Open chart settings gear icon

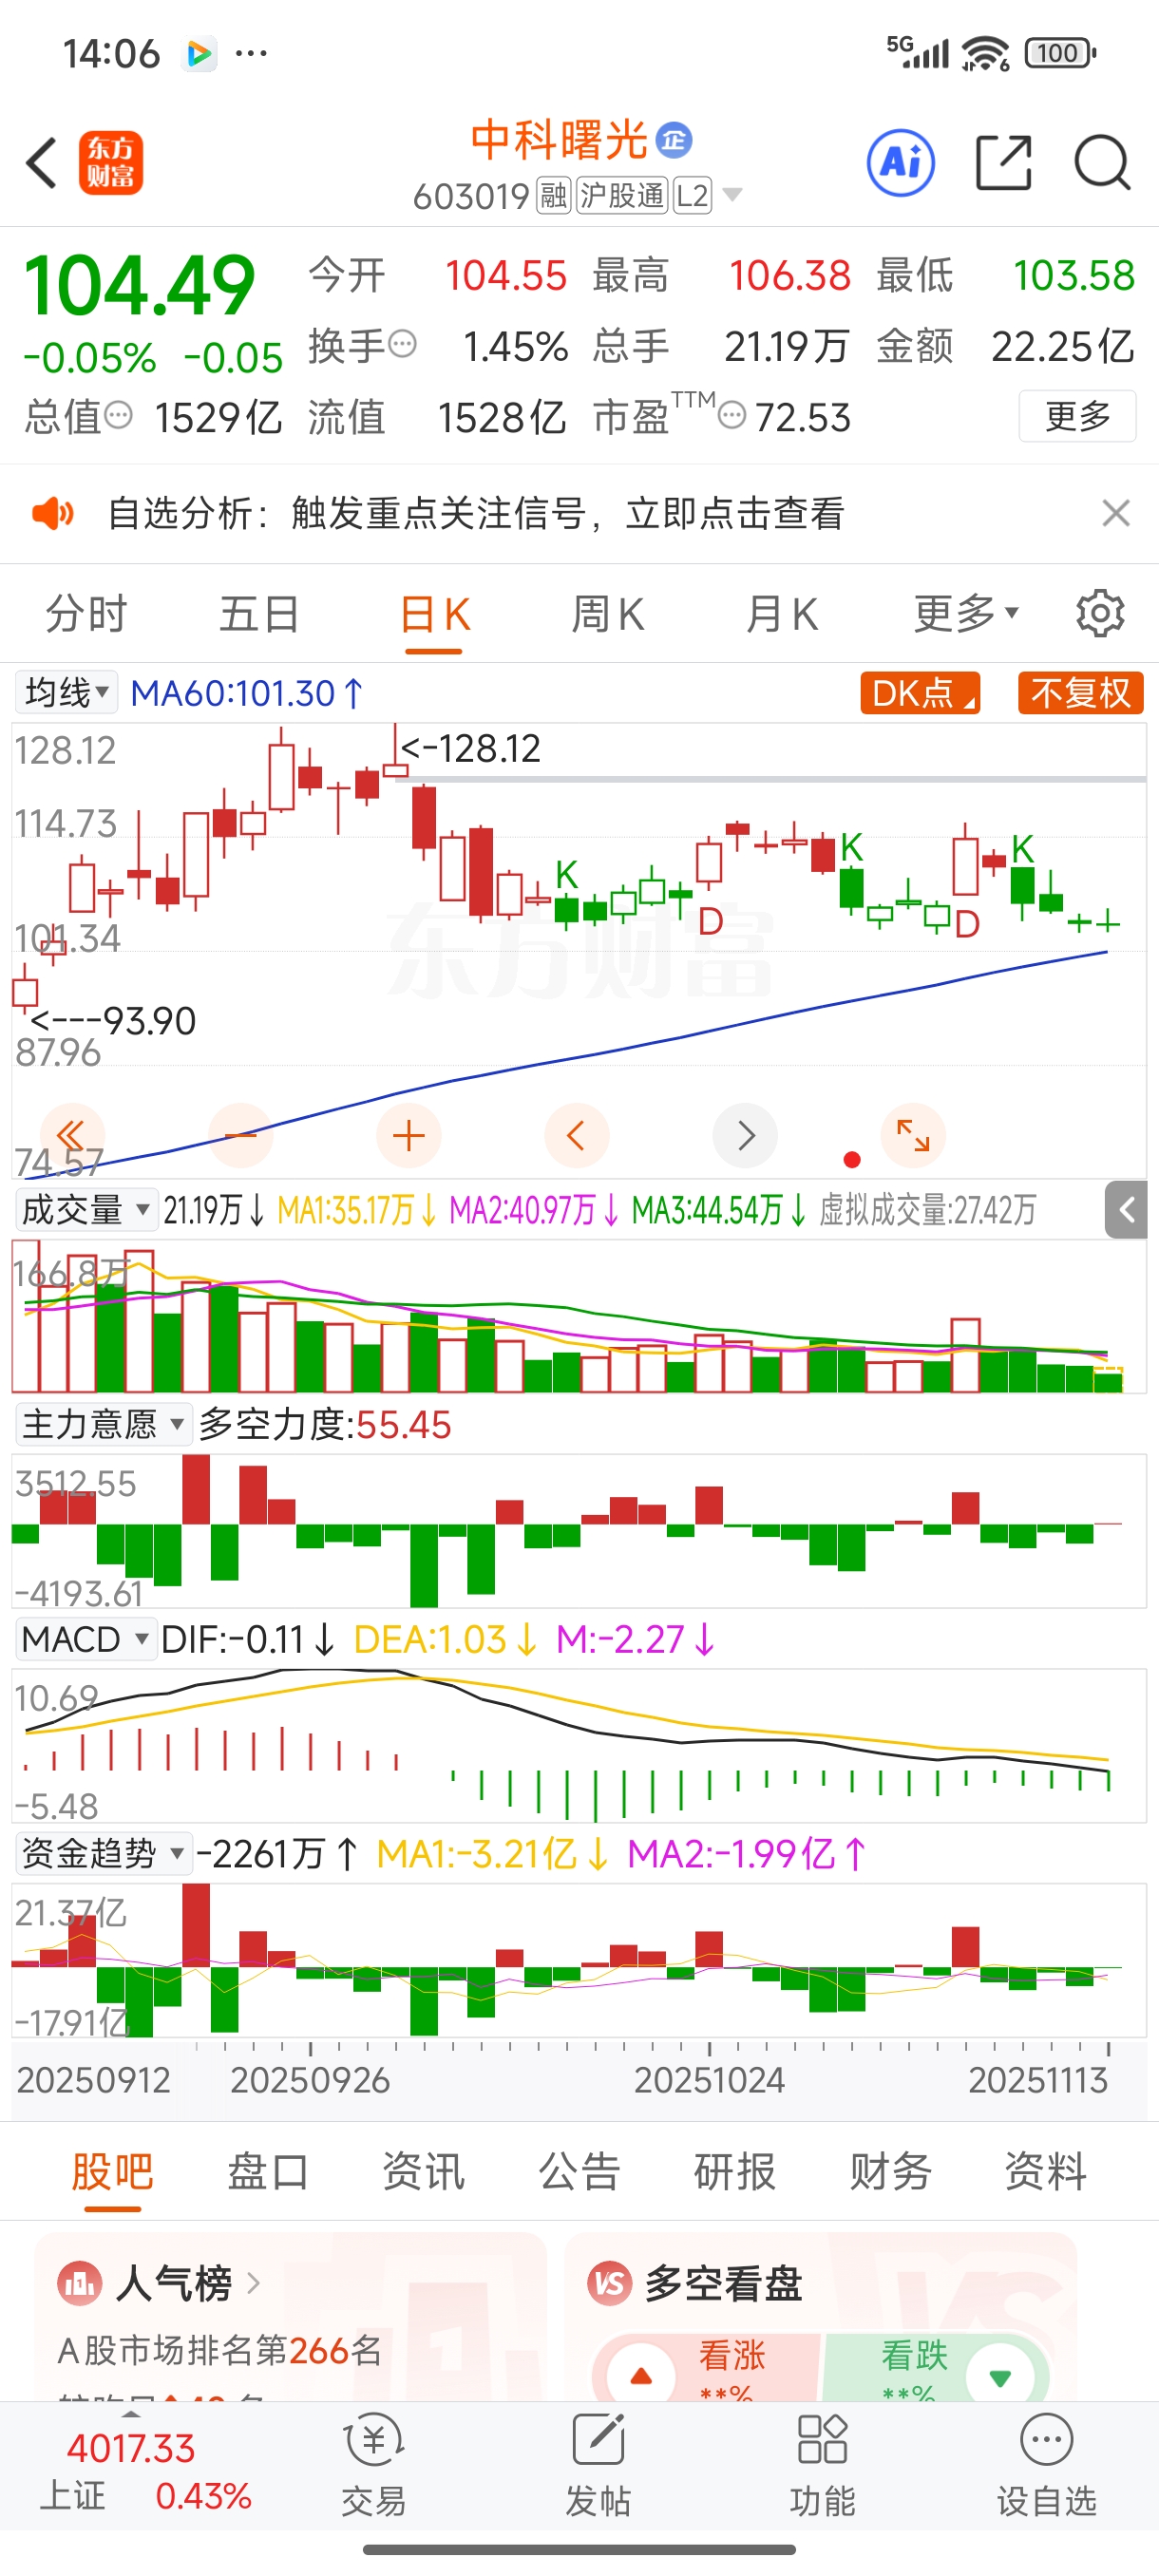[1100, 613]
